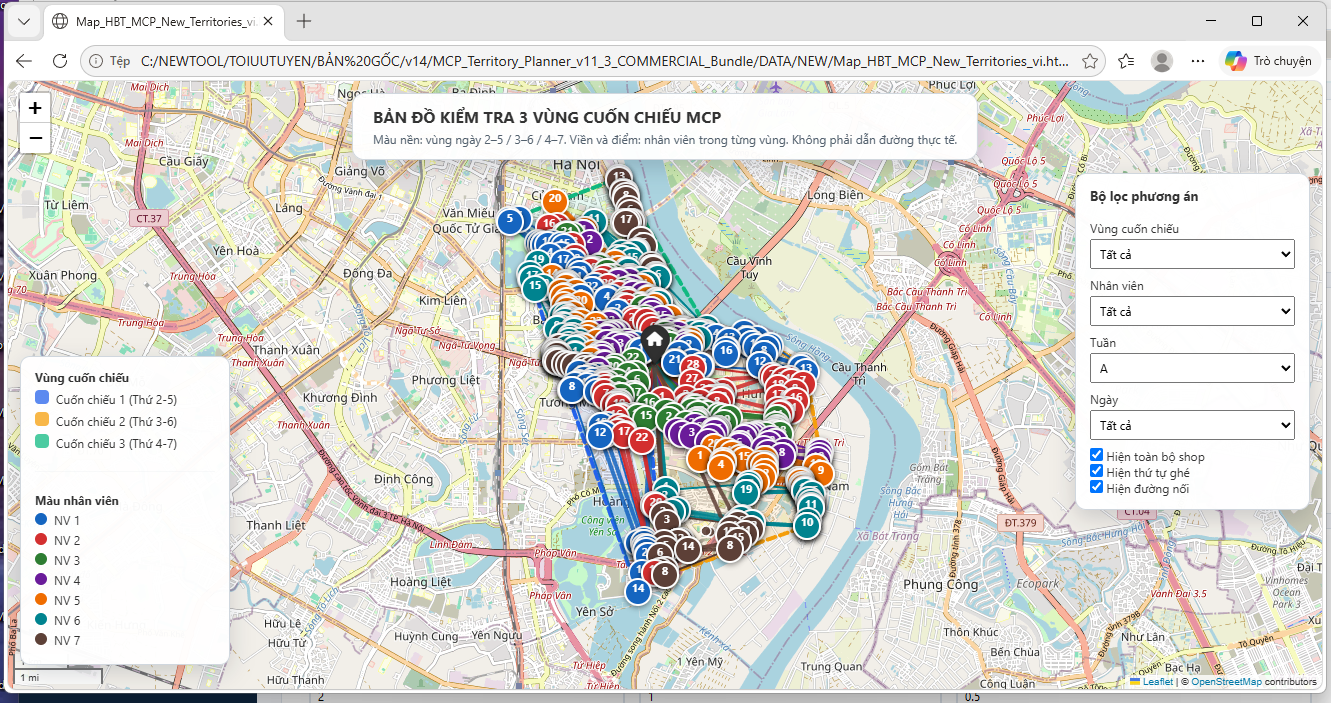This screenshot has height=703, width=1331.
Task: Select the red marker numbered 22
Action: pos(642,438)
